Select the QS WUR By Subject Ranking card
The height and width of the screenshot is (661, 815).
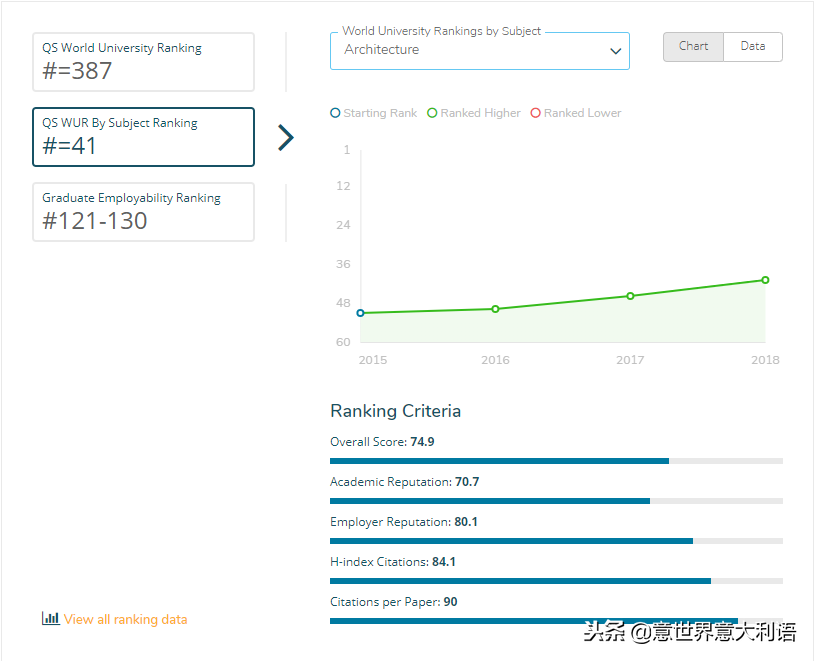(x=143, y=137)
